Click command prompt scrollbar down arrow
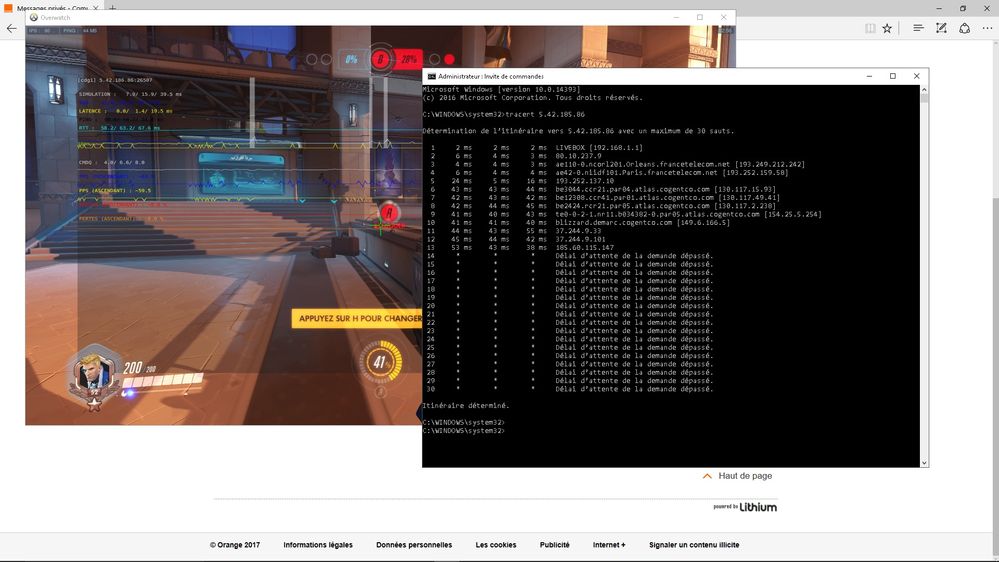Image resolution: width=999 pixels, height=562 pixels. pos(924,463)
